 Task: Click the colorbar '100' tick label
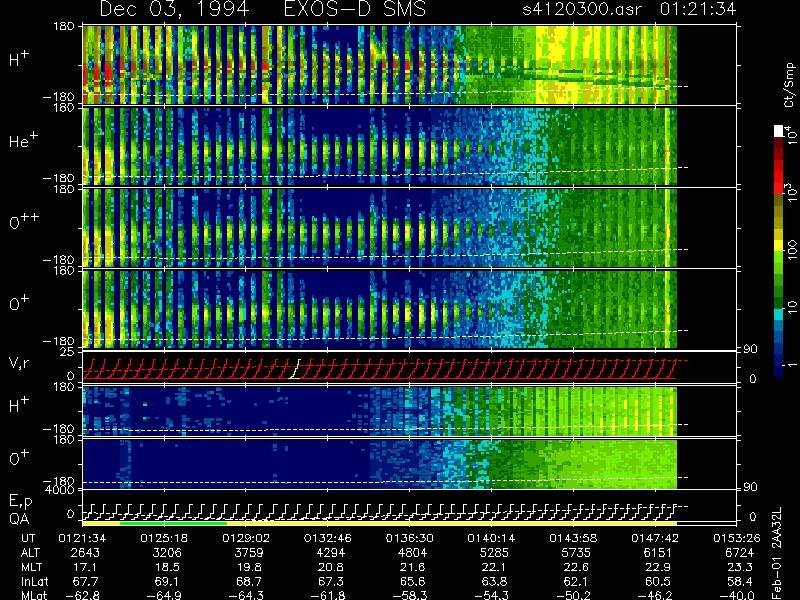point(791,251)
